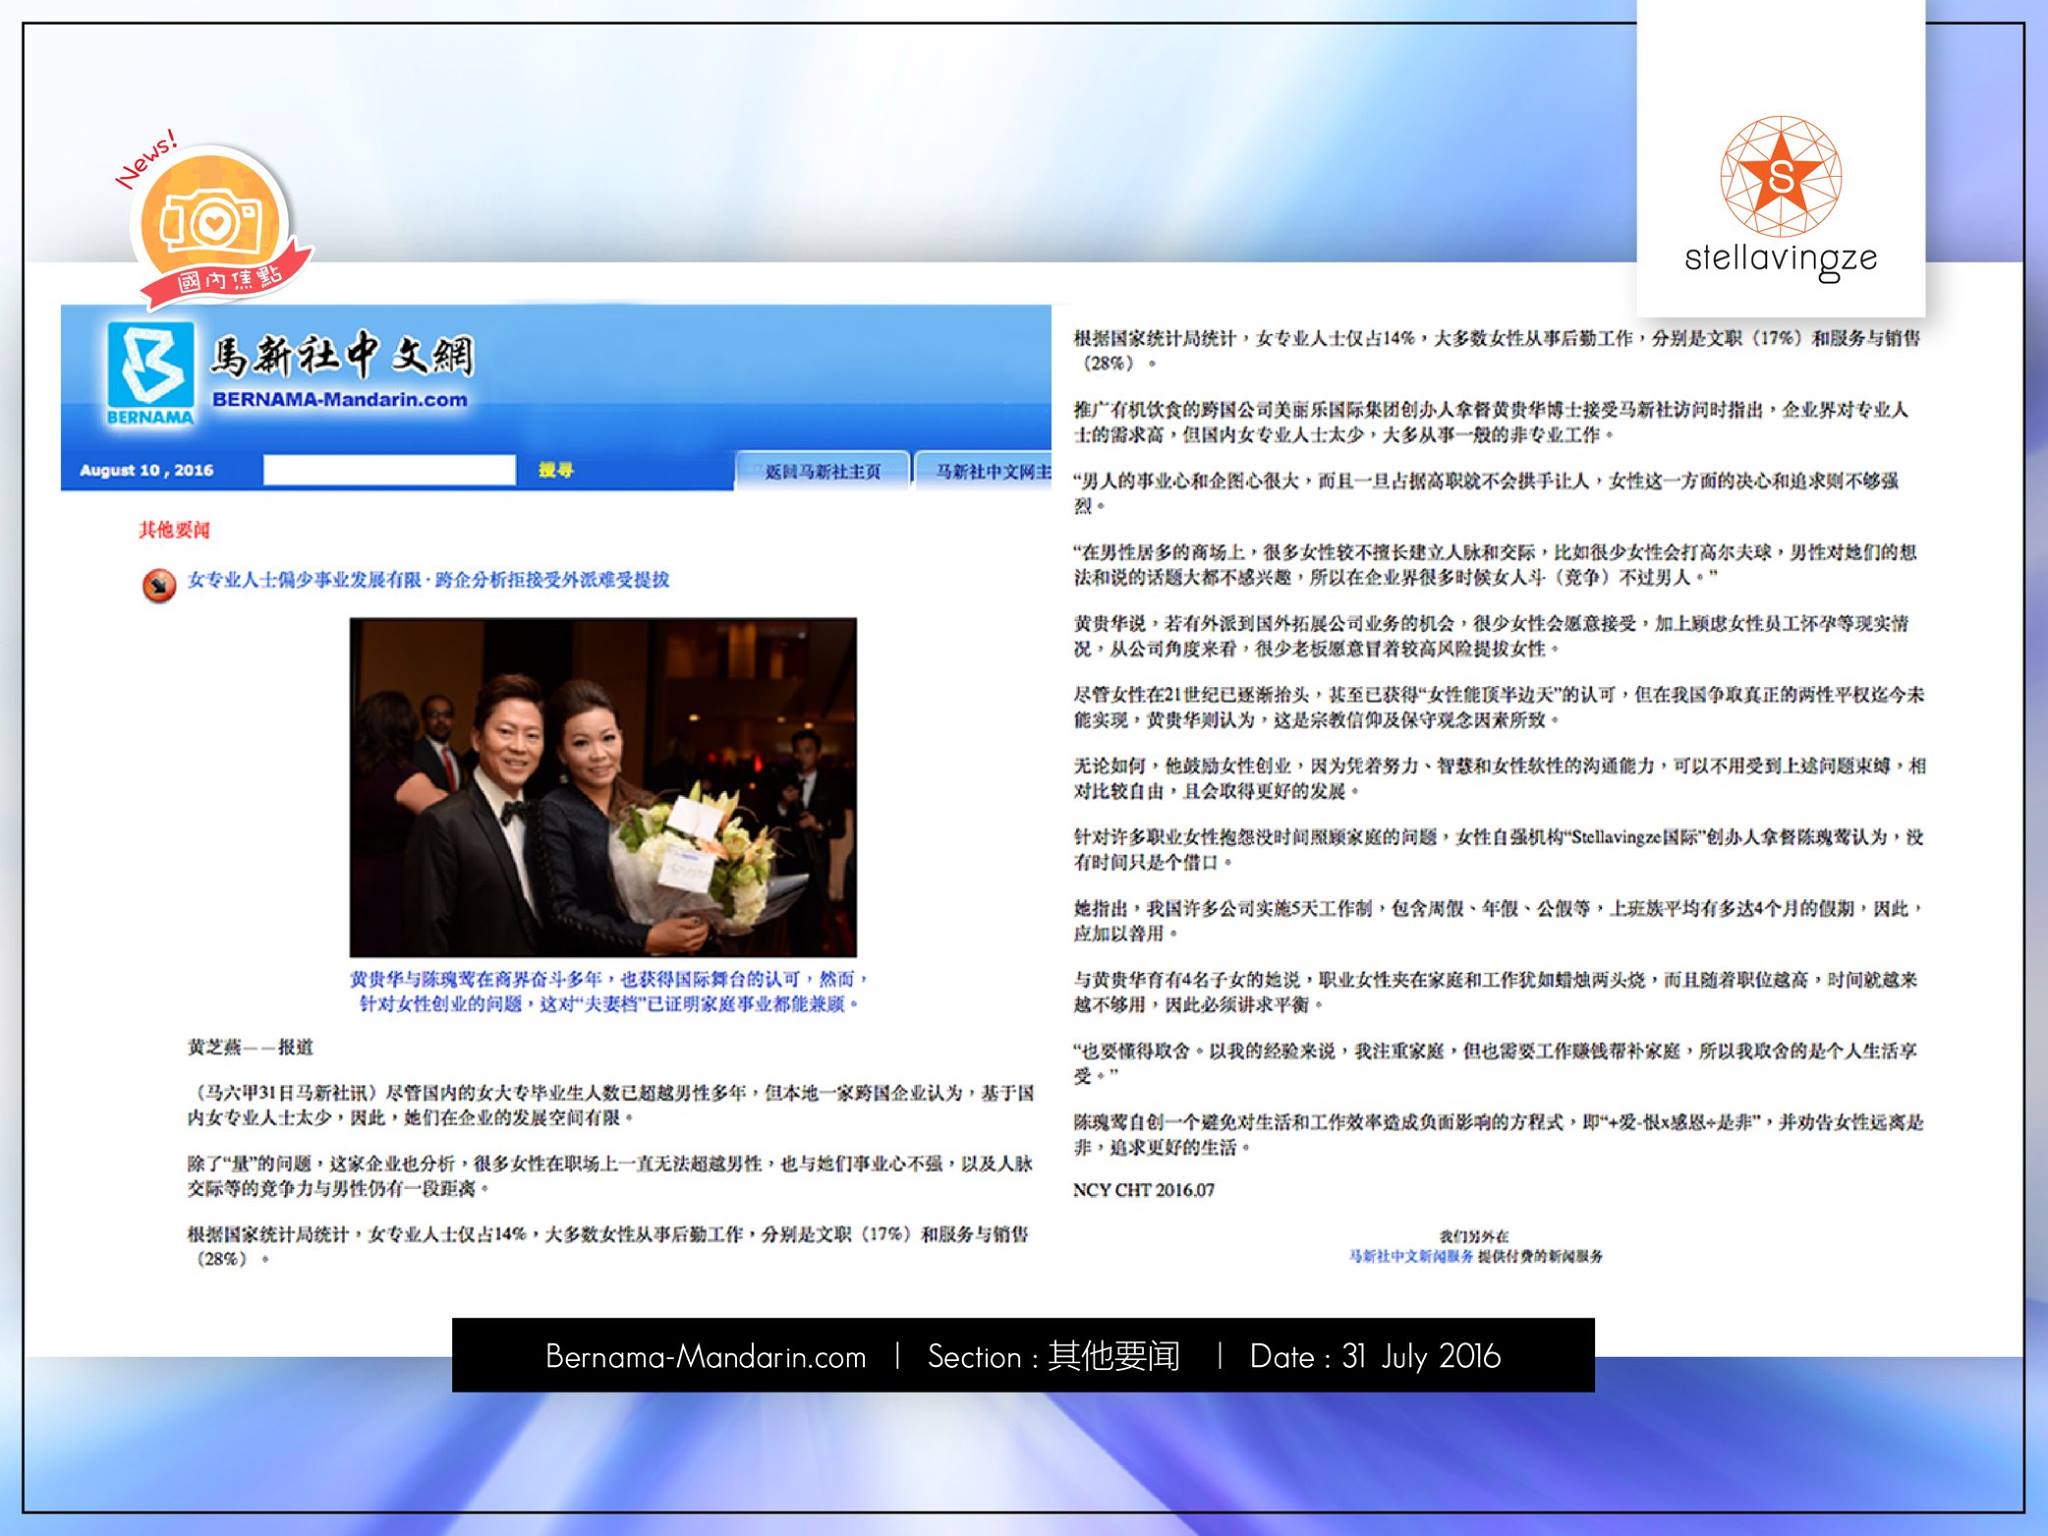Click the paragraph starting (马六甲31日马新社讯)
Image resolution: width=2048 pixels, height=1536 pixels.
click(610, 1105)
